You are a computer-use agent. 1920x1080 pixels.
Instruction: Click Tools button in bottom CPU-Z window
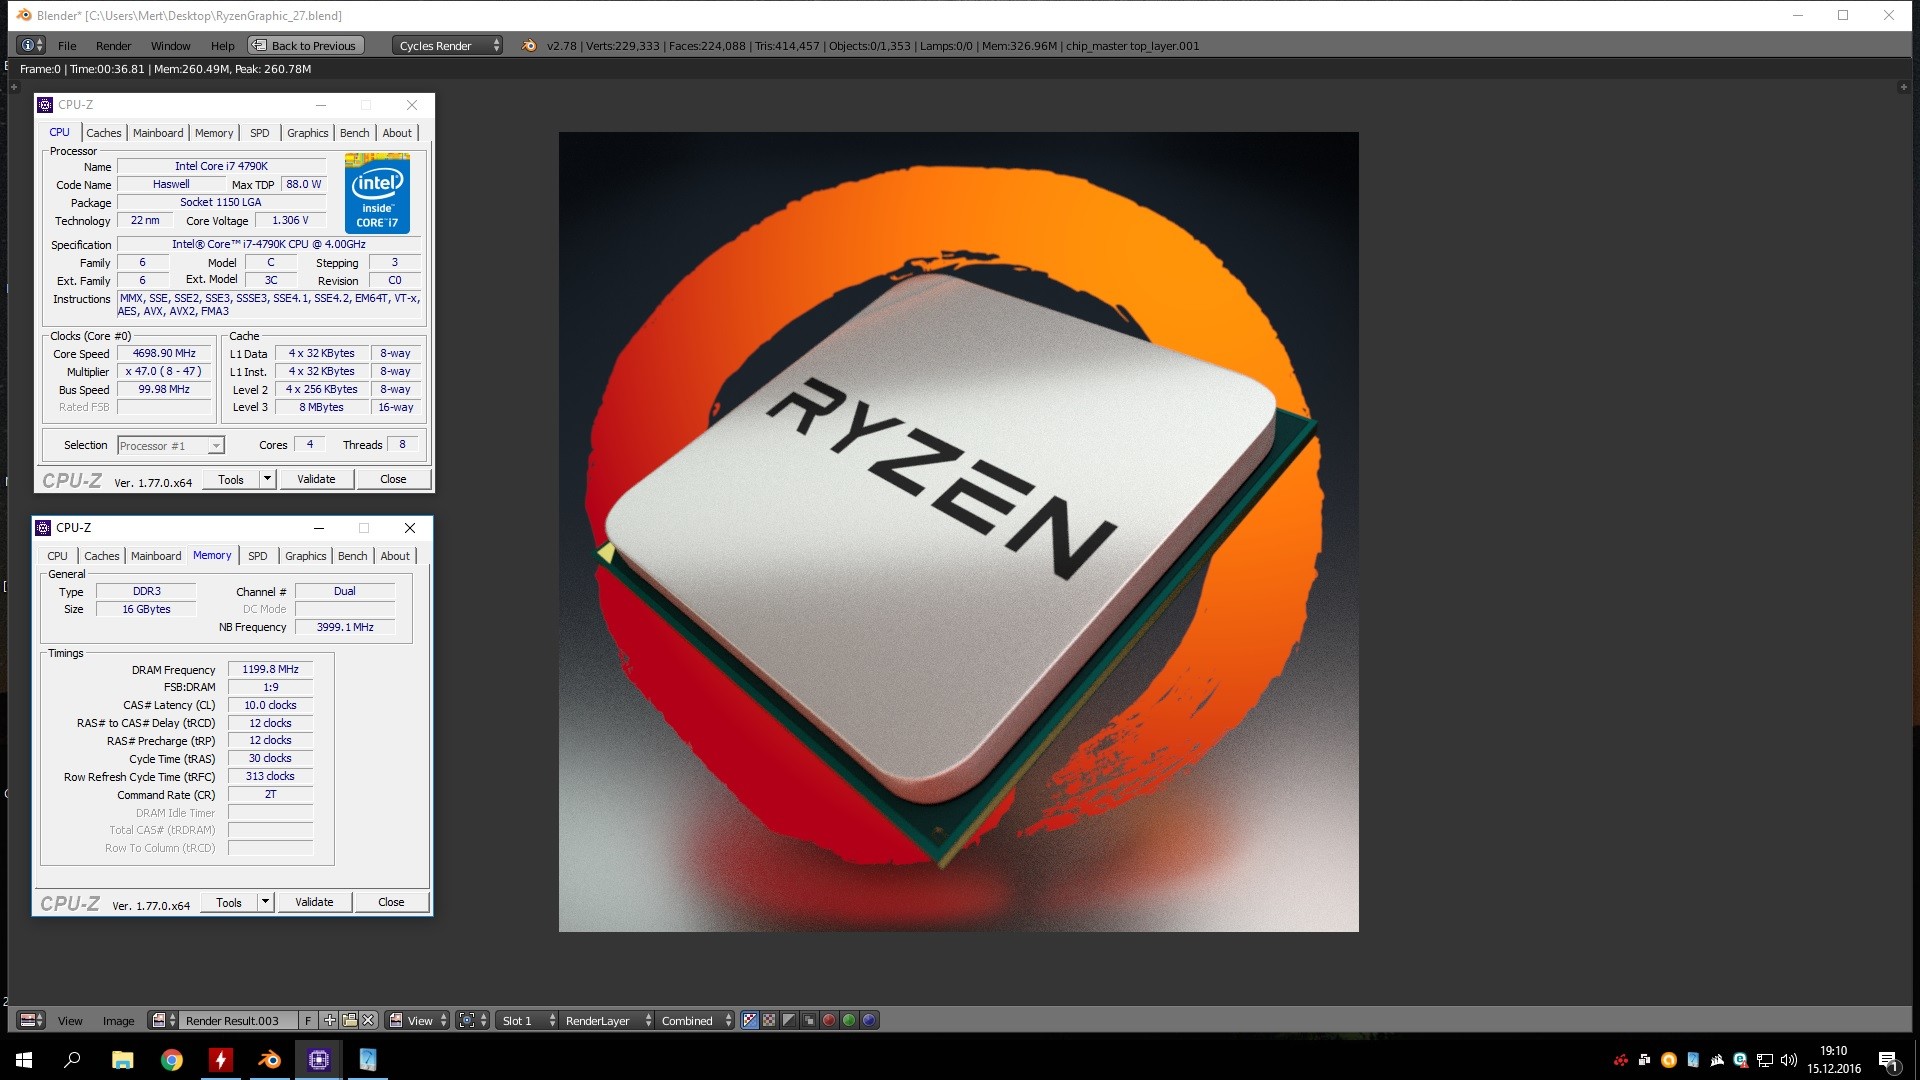click(x=229, y=902)
